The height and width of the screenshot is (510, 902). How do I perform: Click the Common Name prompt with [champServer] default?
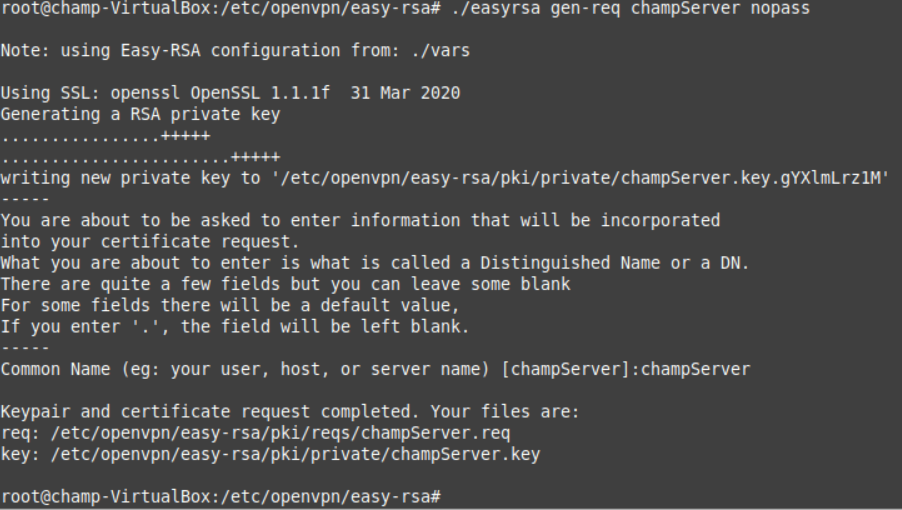coord(375,369)
